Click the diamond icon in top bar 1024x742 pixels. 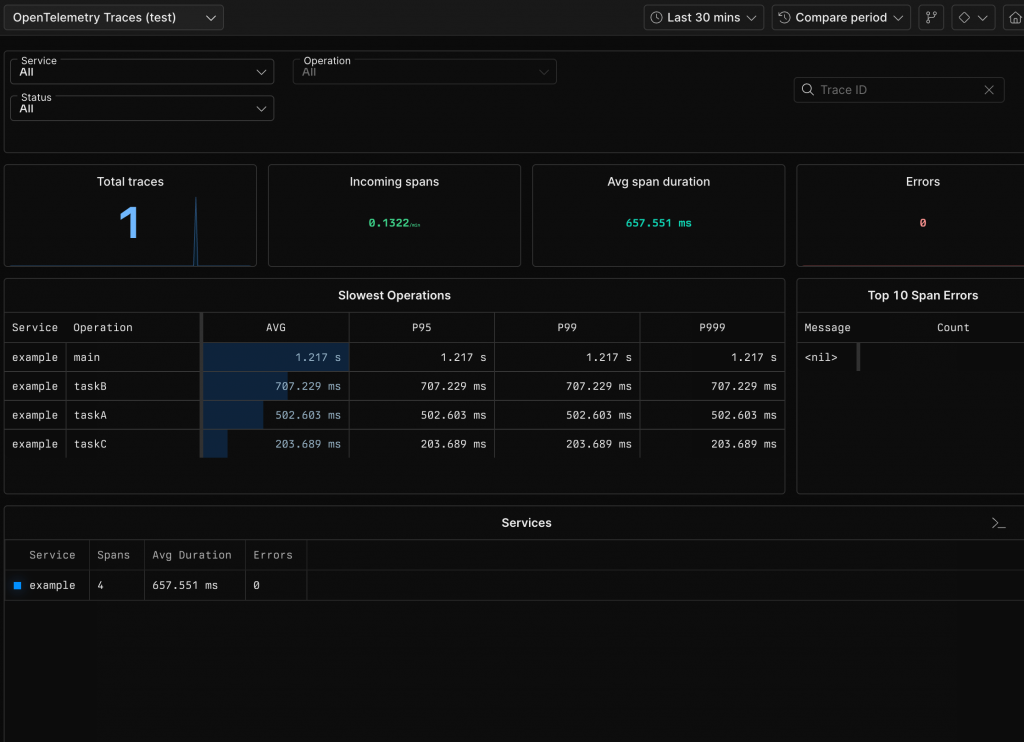coord(964,18)
